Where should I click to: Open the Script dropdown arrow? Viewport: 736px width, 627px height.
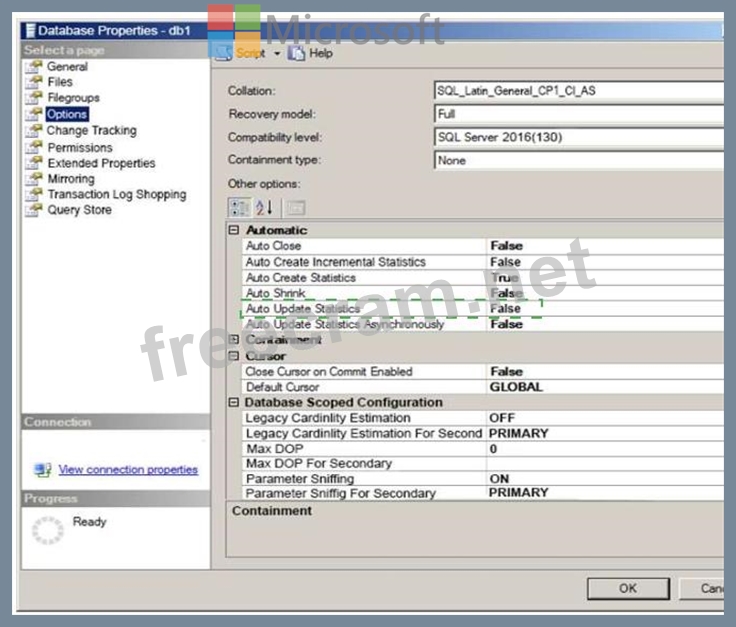[277, 54]
